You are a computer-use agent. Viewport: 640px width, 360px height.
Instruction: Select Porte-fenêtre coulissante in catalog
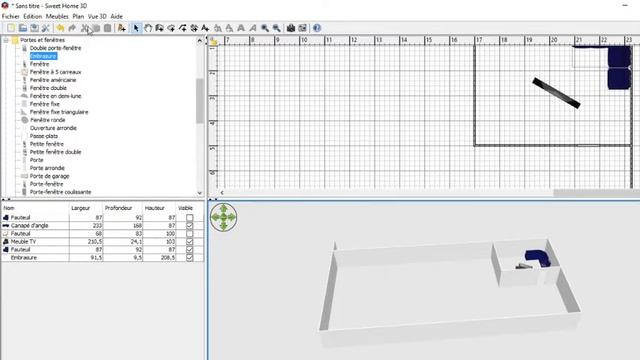point(60,192)
